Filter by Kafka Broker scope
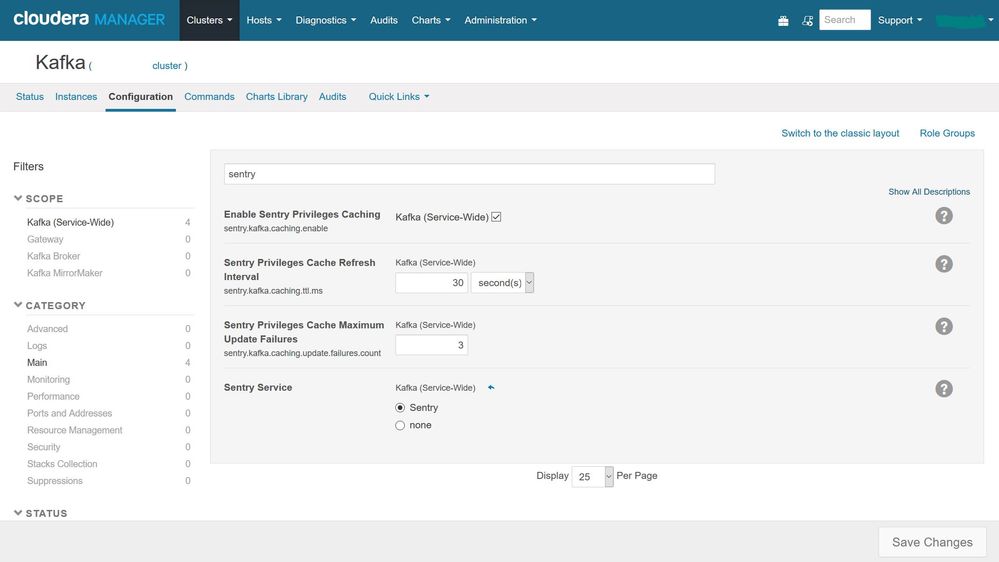 (54, 256)
